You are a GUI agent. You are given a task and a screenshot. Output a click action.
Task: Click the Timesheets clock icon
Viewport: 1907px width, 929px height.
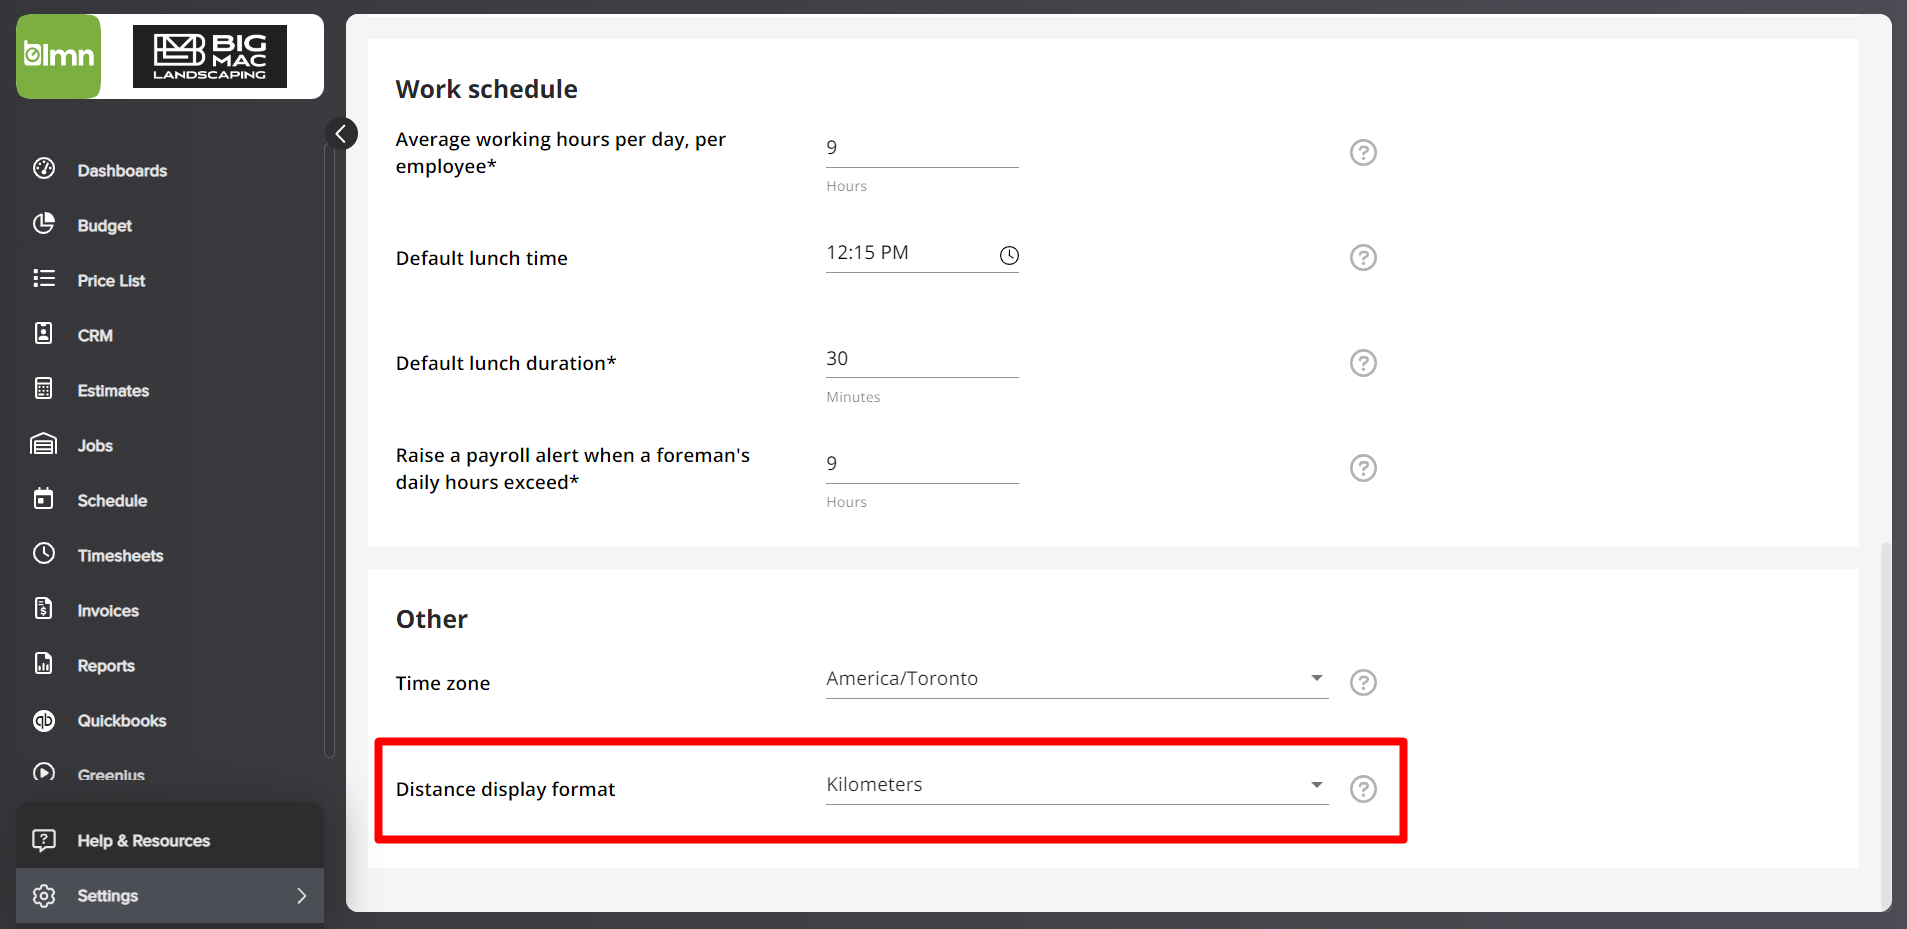(44, 553)
